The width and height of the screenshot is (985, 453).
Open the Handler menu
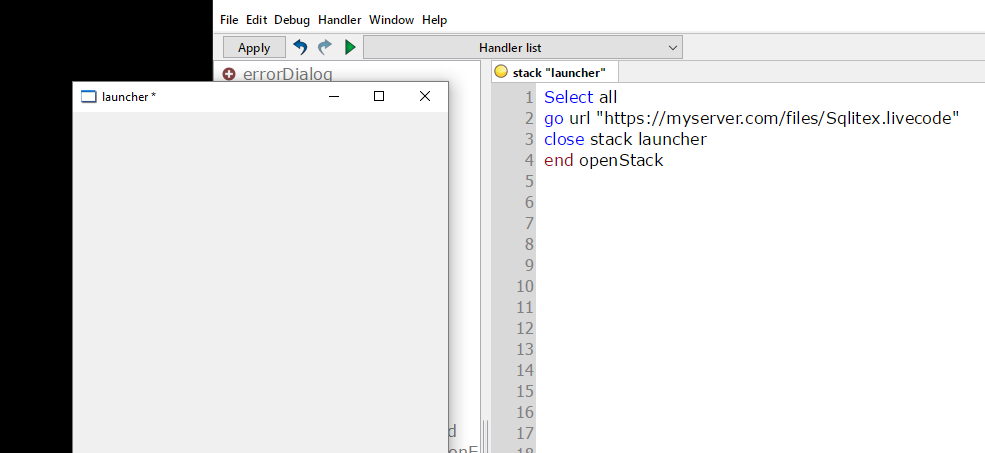(x=339, y=20)
